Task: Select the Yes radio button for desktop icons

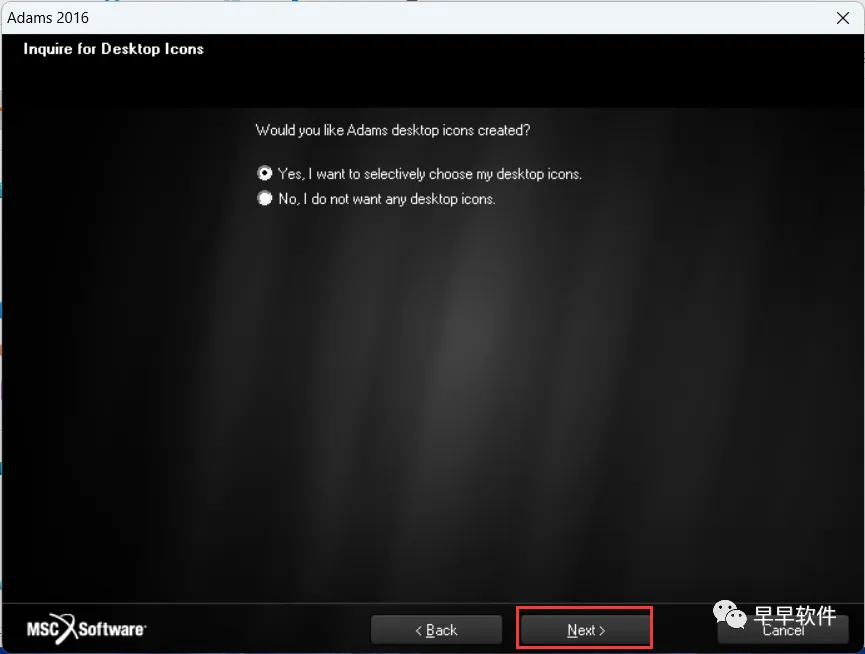Action: pos(265,174)
